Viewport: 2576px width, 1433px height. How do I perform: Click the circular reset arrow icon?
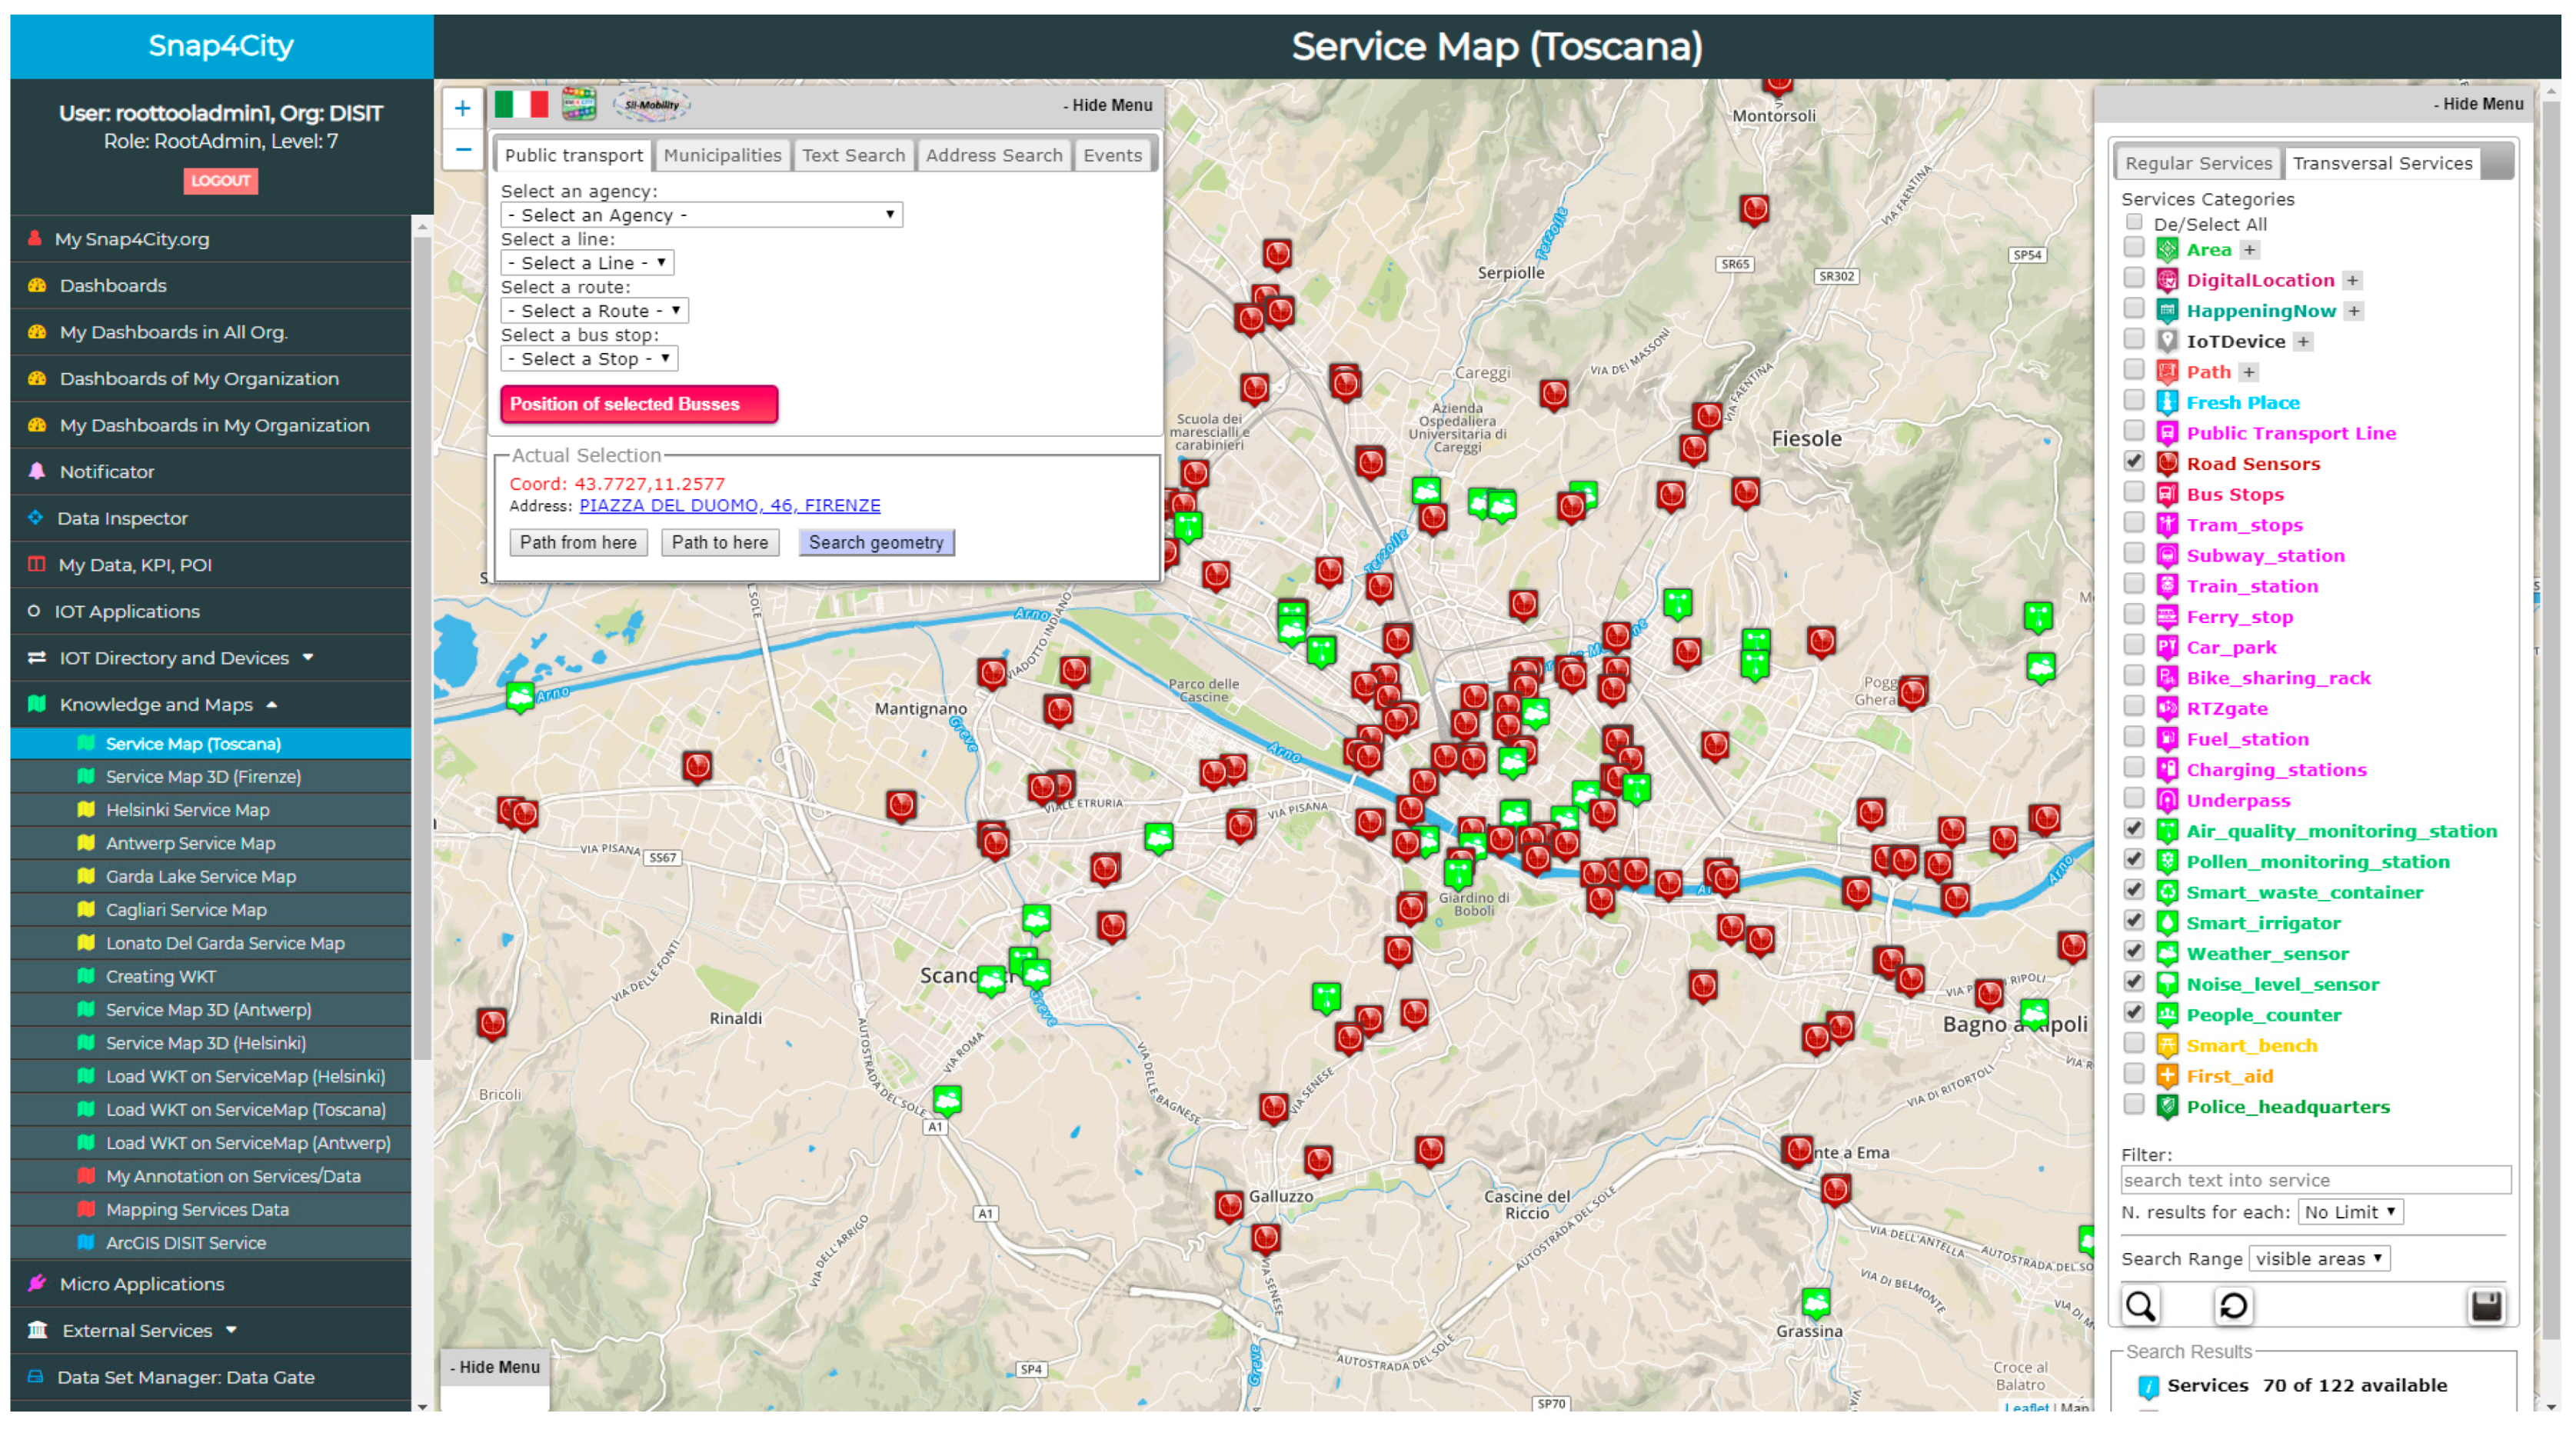[x=2232, y=1305]
